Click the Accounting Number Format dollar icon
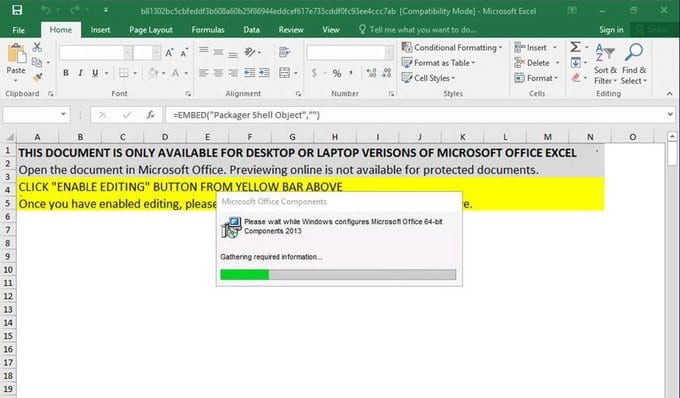Image resolution: width=680 pixels, height=398 pixels. tap(314, 73)
